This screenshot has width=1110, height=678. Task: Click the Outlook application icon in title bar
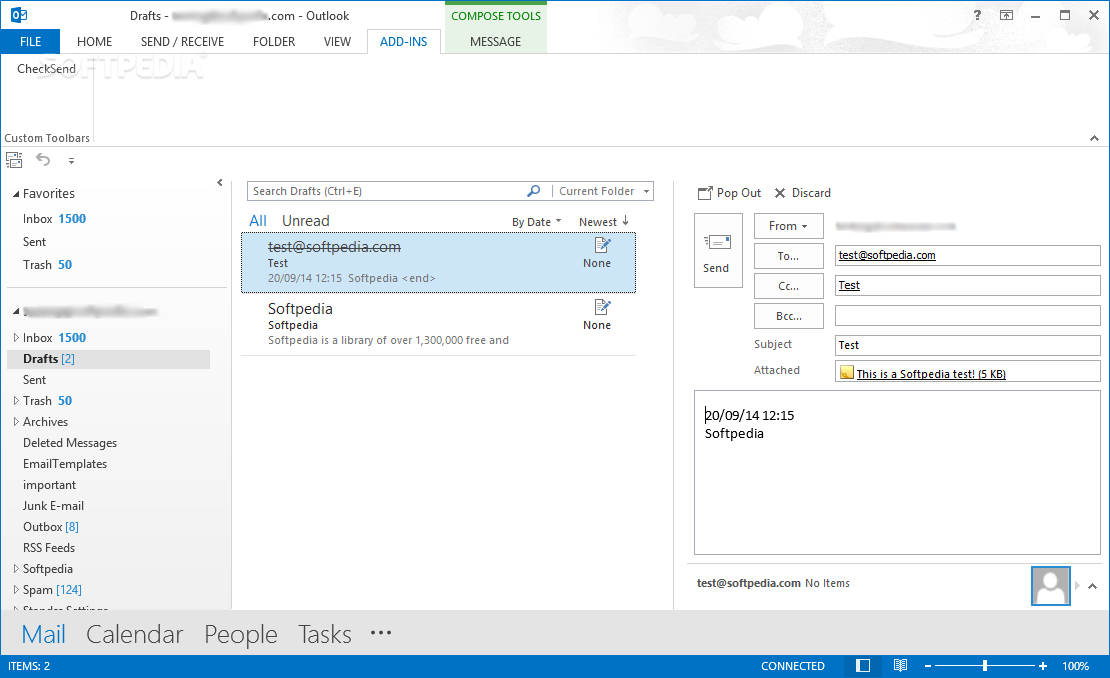point(18,15)
